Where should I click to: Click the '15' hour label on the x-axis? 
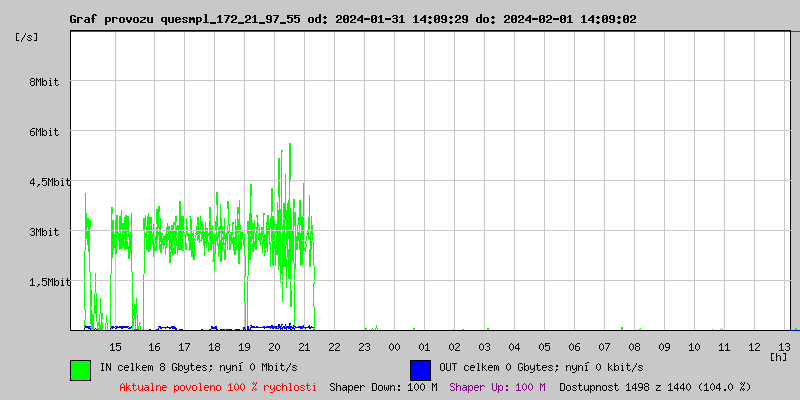(x=116, y=346)
